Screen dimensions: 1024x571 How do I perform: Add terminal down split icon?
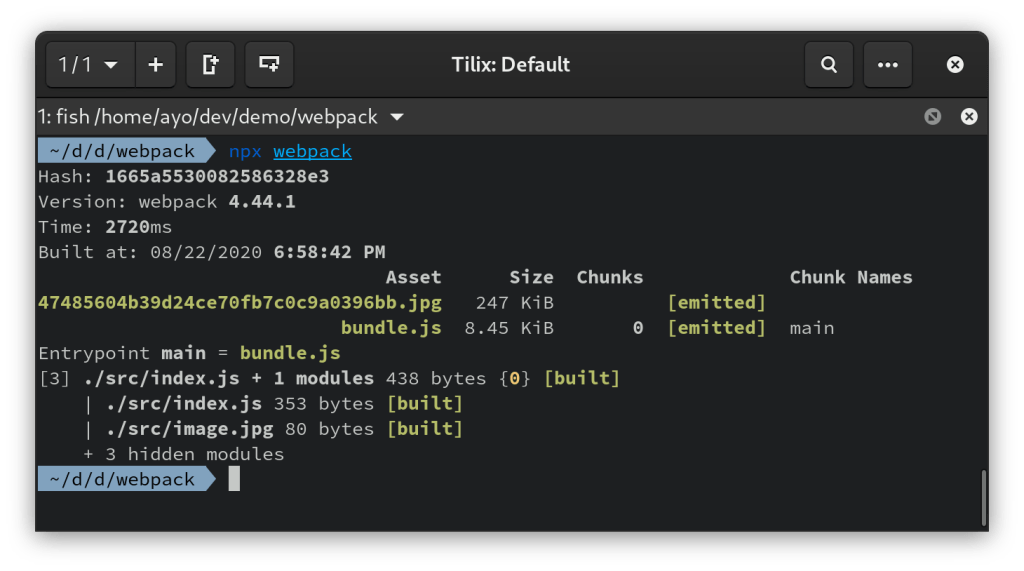pyautogui.click(x=269, y=65)
